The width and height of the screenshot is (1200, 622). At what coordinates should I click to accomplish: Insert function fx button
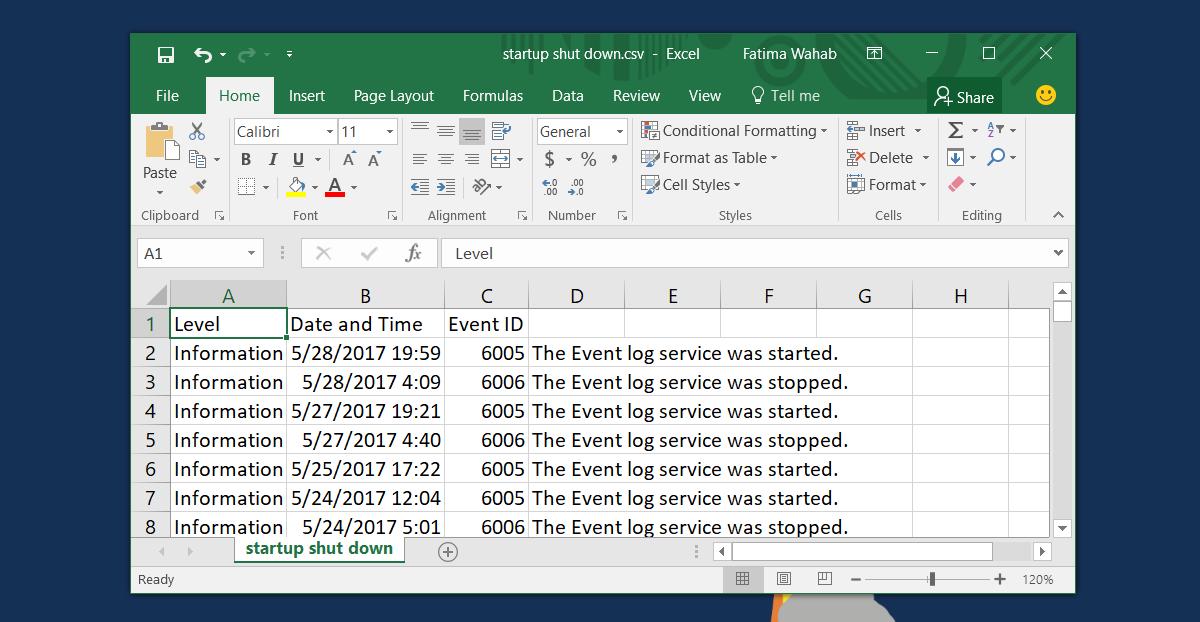(414, 254)
